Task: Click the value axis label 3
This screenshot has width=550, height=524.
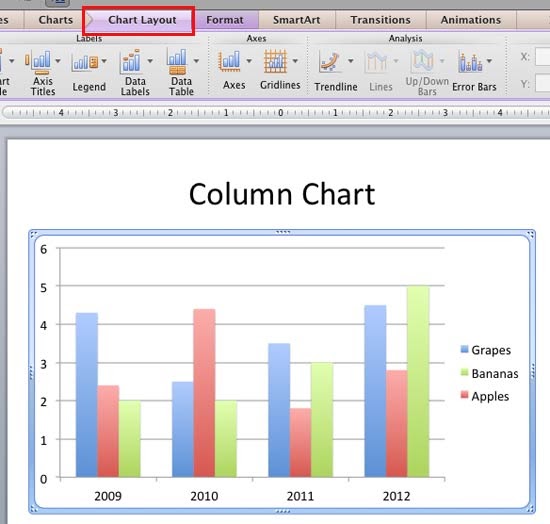Action: (43, 364)
